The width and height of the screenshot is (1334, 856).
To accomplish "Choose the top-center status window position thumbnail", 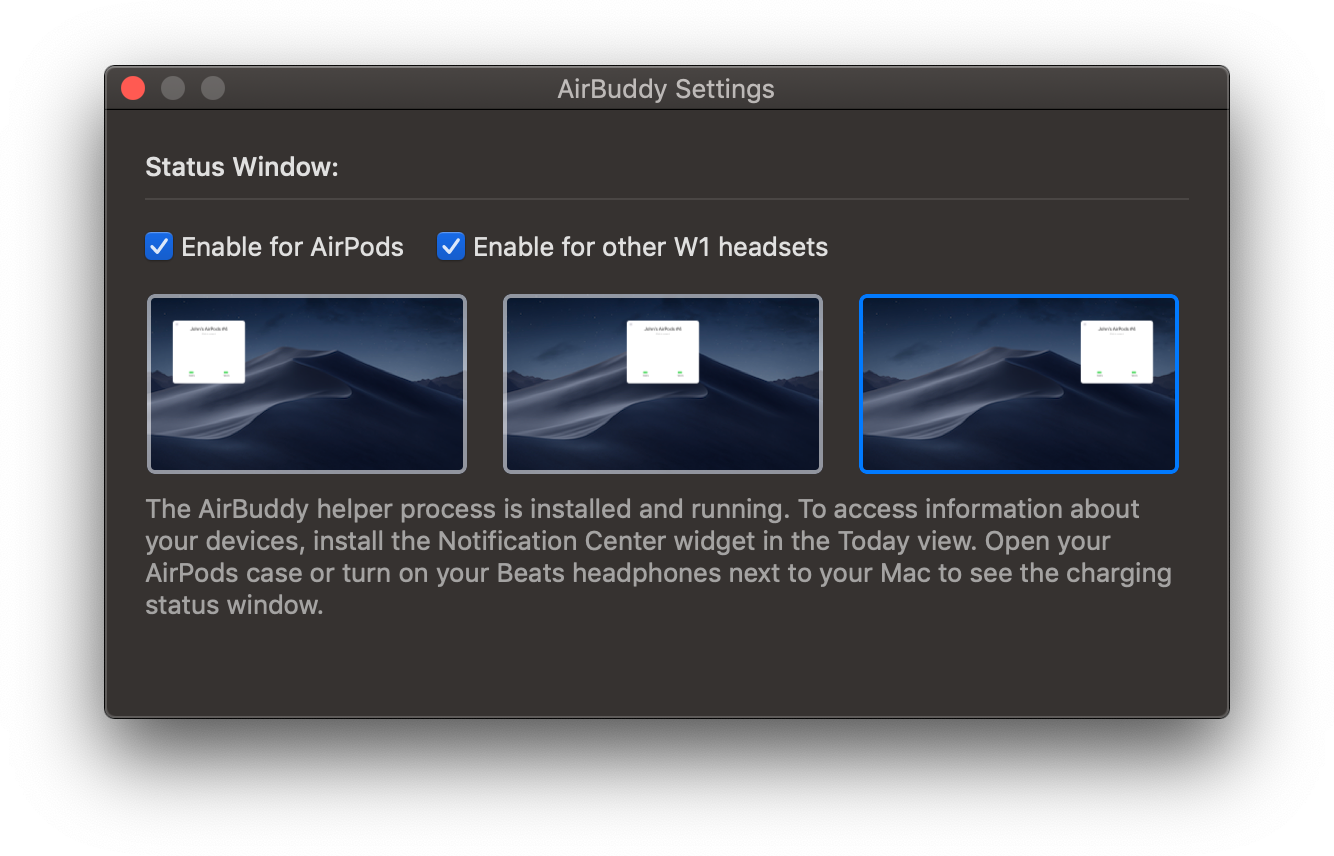I will coord(663,384).
